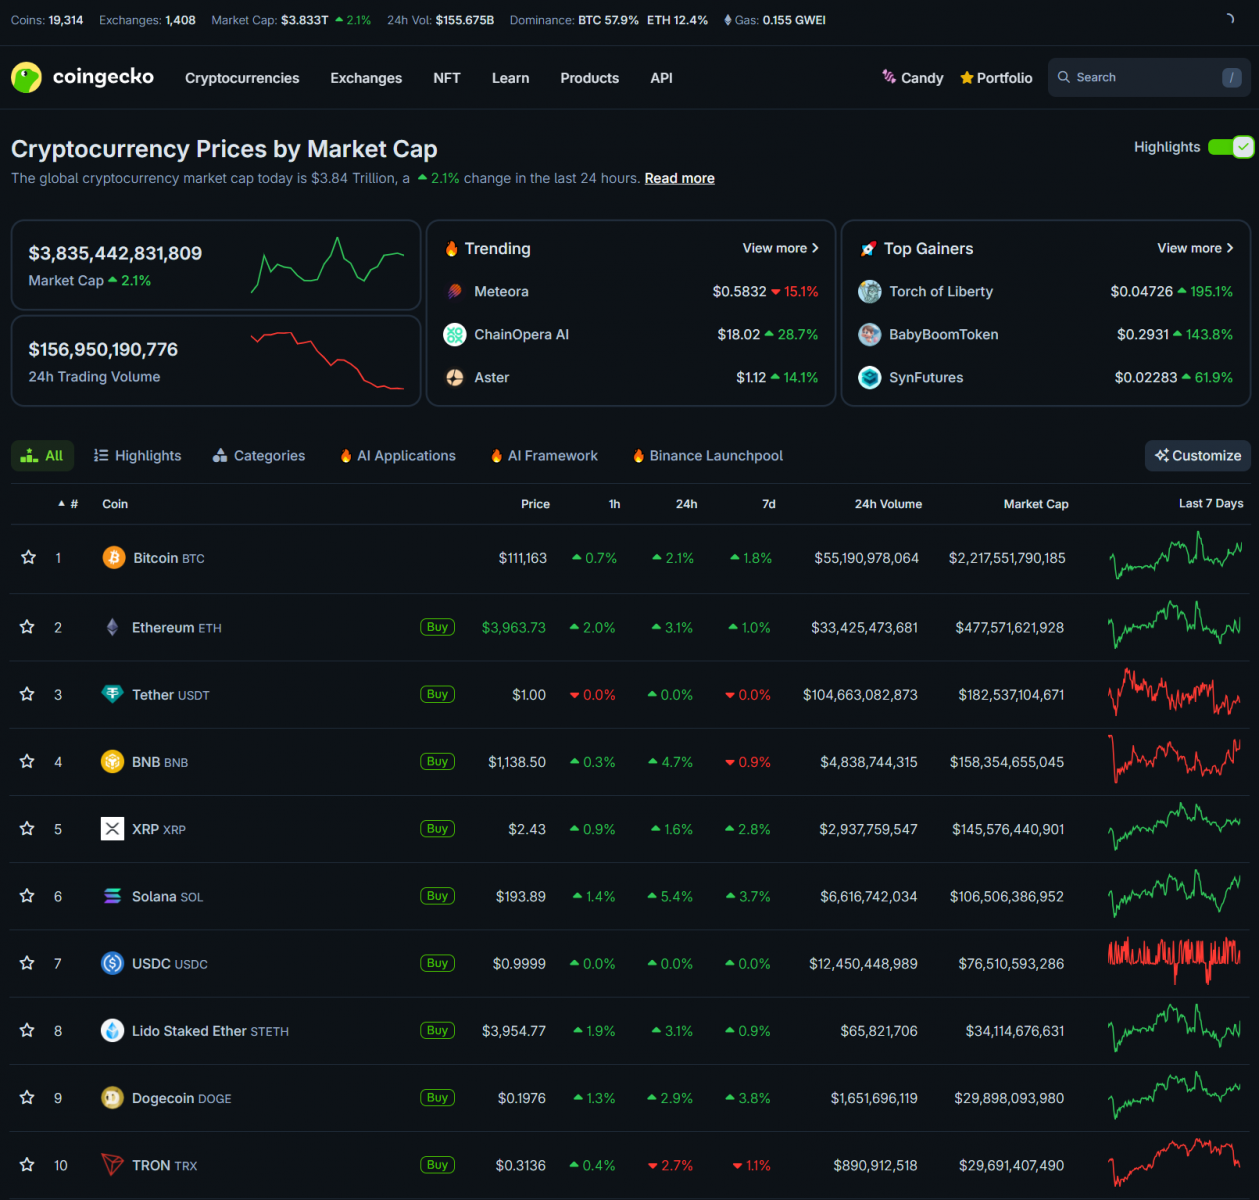Viewport: 1259px width, 1200px height.
Task: Click the Dogecoin coin icon
Action: click(x=112, y=1098)
